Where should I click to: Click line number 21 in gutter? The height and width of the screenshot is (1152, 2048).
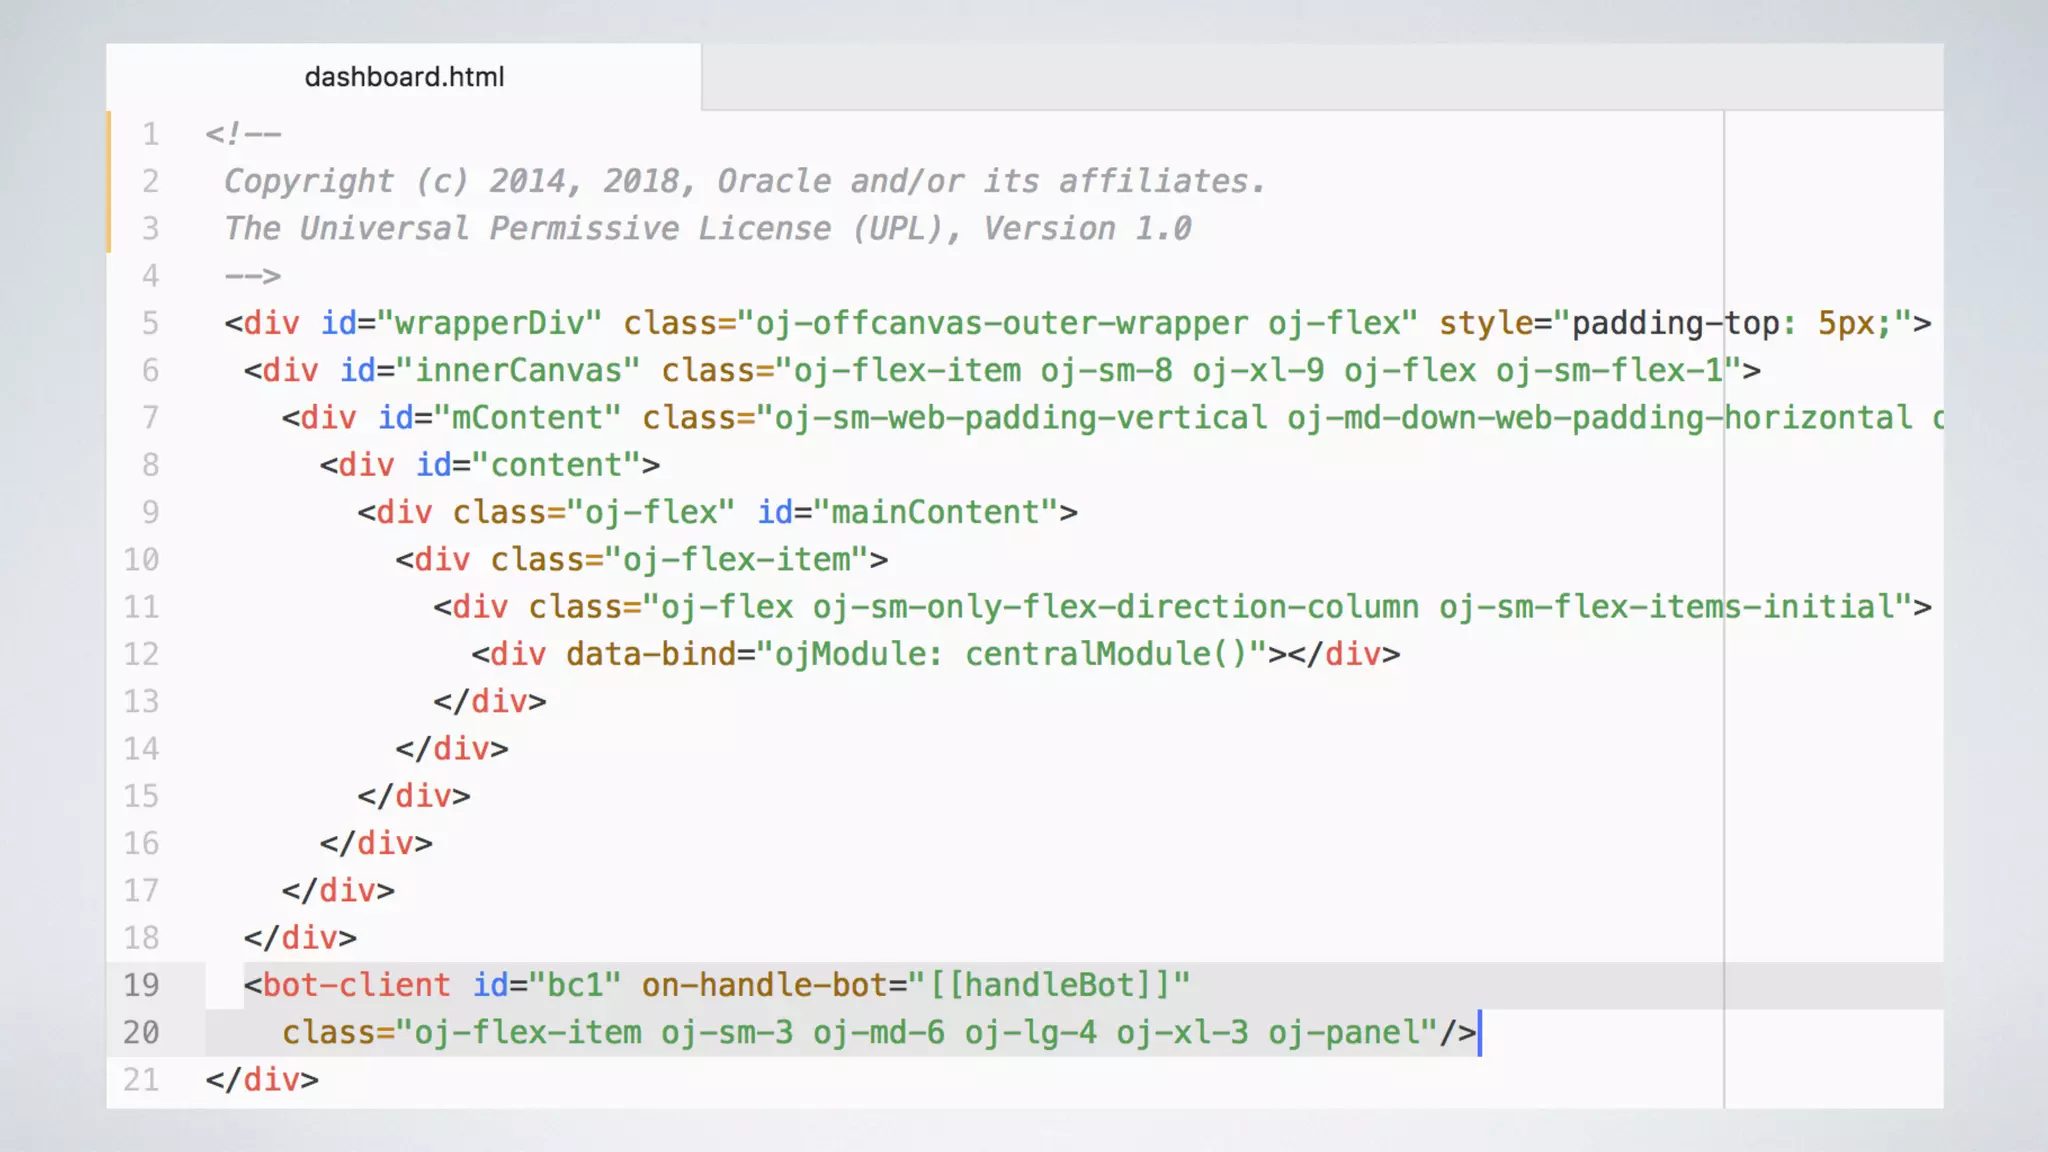click(x=141, y=1080)
